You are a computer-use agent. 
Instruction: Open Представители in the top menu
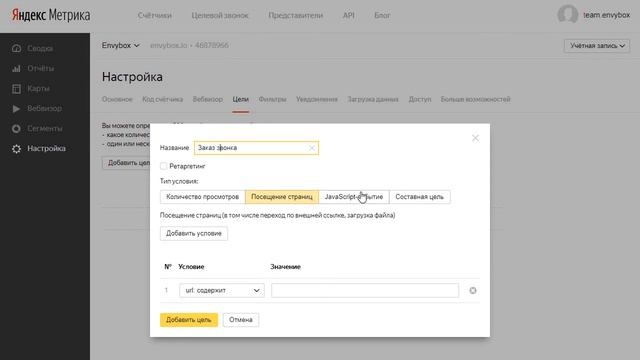tap(296, 16)
